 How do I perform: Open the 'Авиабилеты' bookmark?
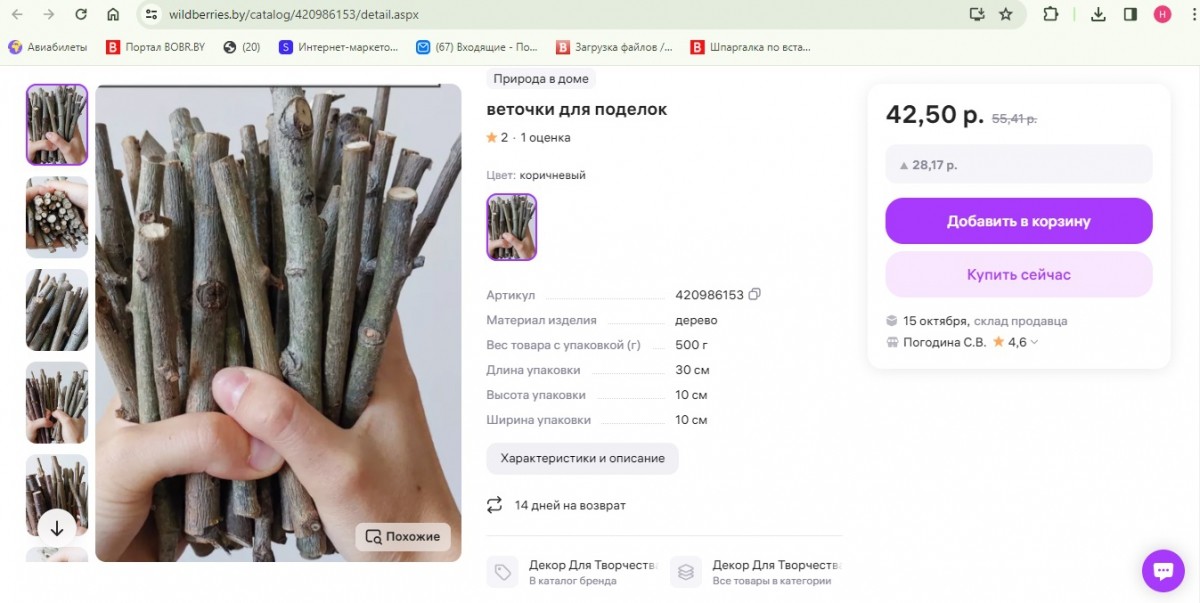[48, 47]
